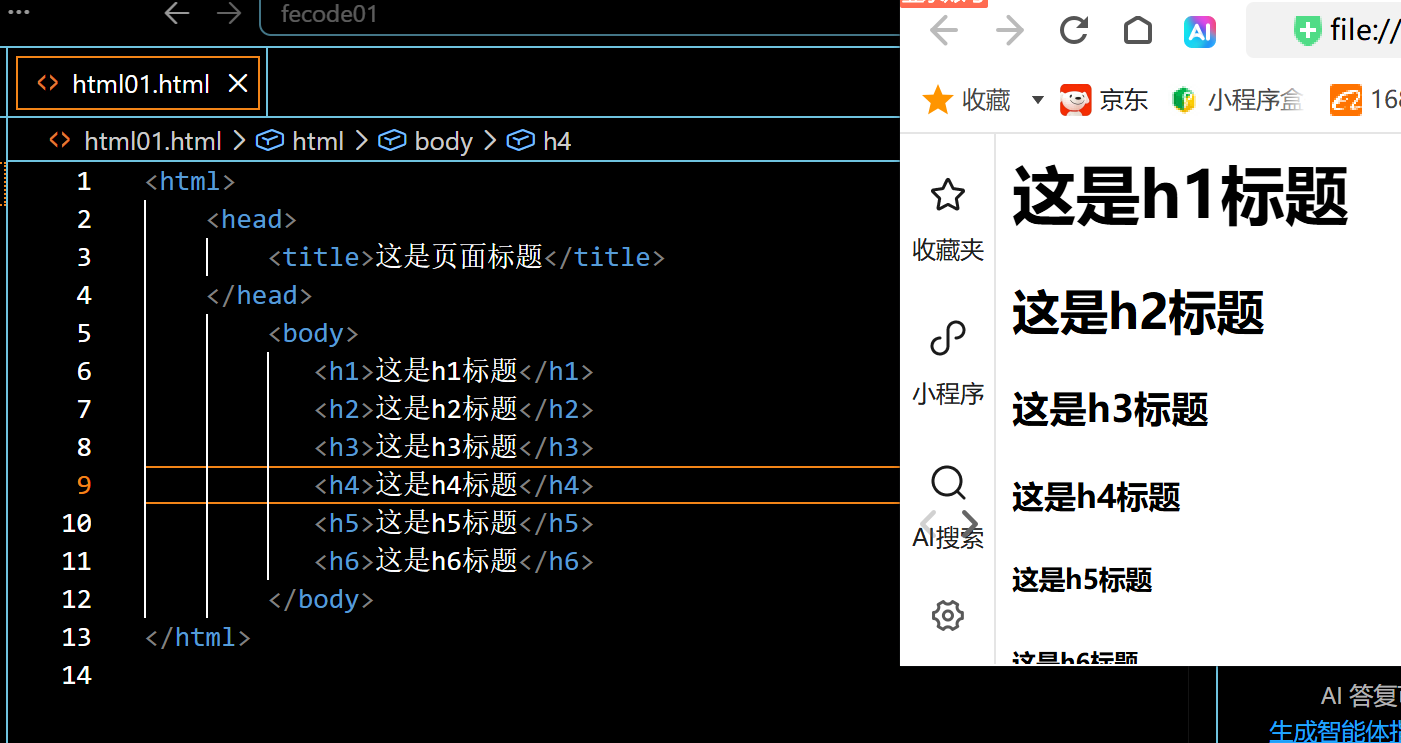Viewport: 1401px width, 743px height.
Task: Select the html01.html editor tab
Action: coord(138,83)
